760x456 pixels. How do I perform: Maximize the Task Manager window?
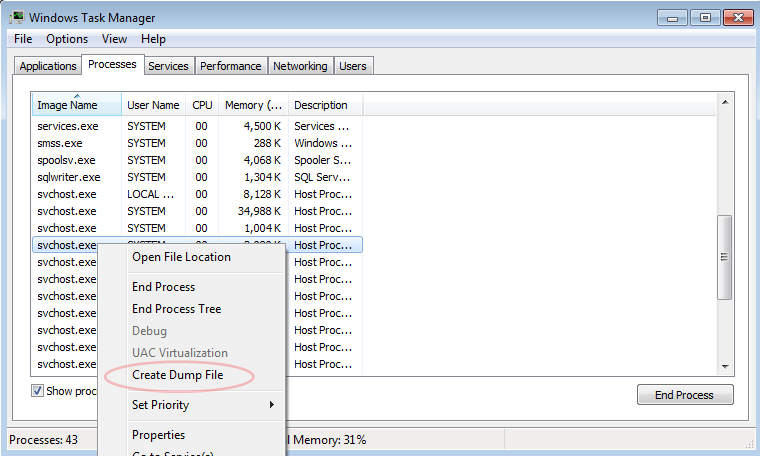[705, 18]
